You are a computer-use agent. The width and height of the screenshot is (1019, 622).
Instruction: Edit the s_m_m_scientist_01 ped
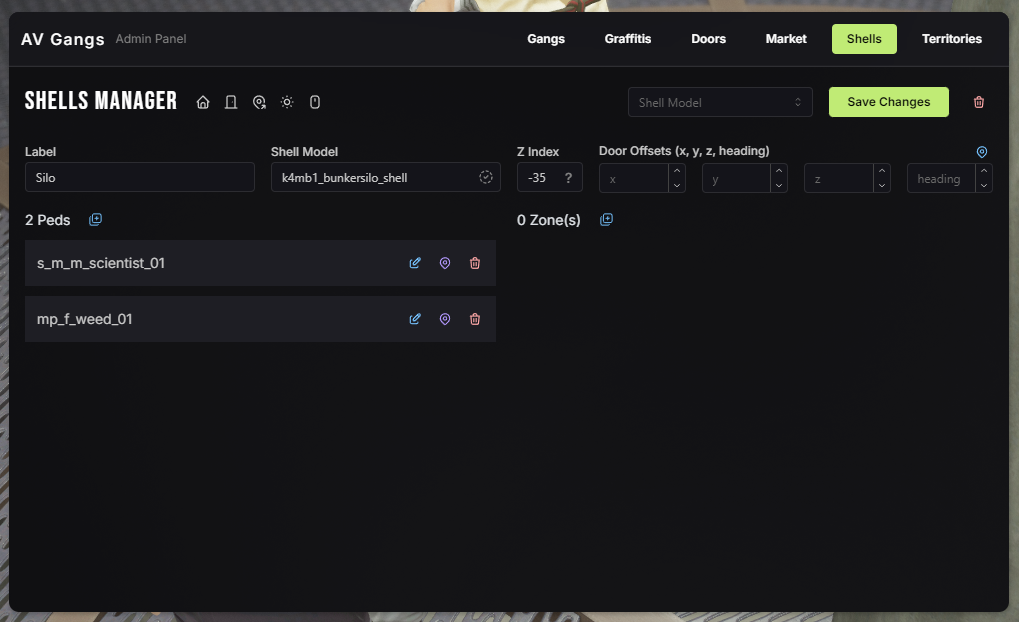pyautogui.click(x=415, y=263)
